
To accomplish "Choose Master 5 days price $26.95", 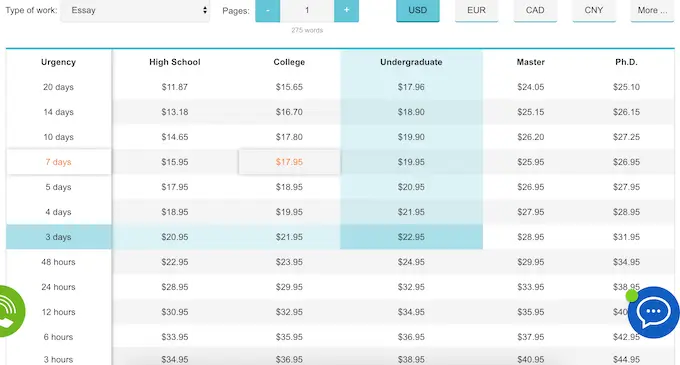I will [x=530, y=187].
